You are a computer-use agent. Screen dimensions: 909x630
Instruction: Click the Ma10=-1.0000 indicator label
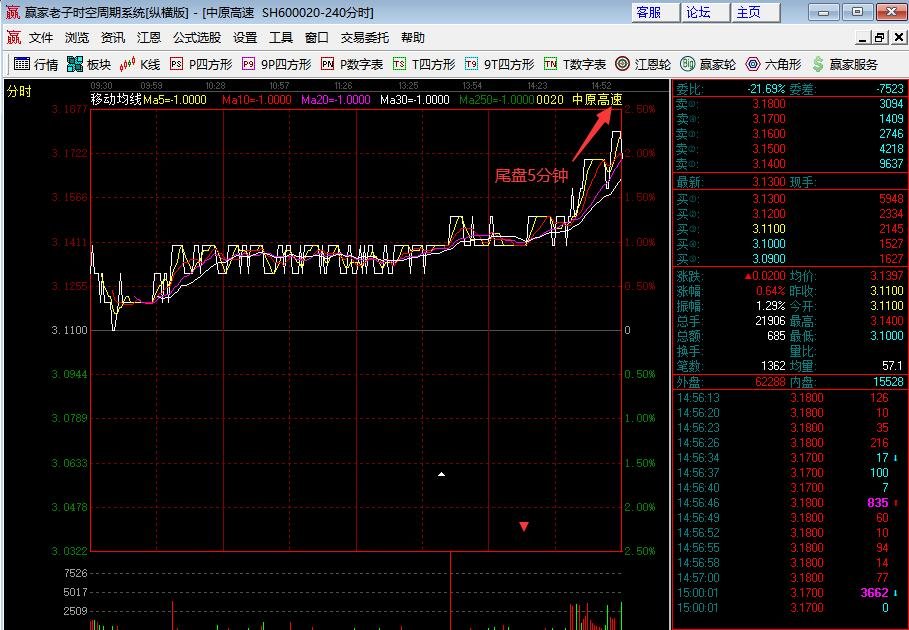tap(256, 100)
